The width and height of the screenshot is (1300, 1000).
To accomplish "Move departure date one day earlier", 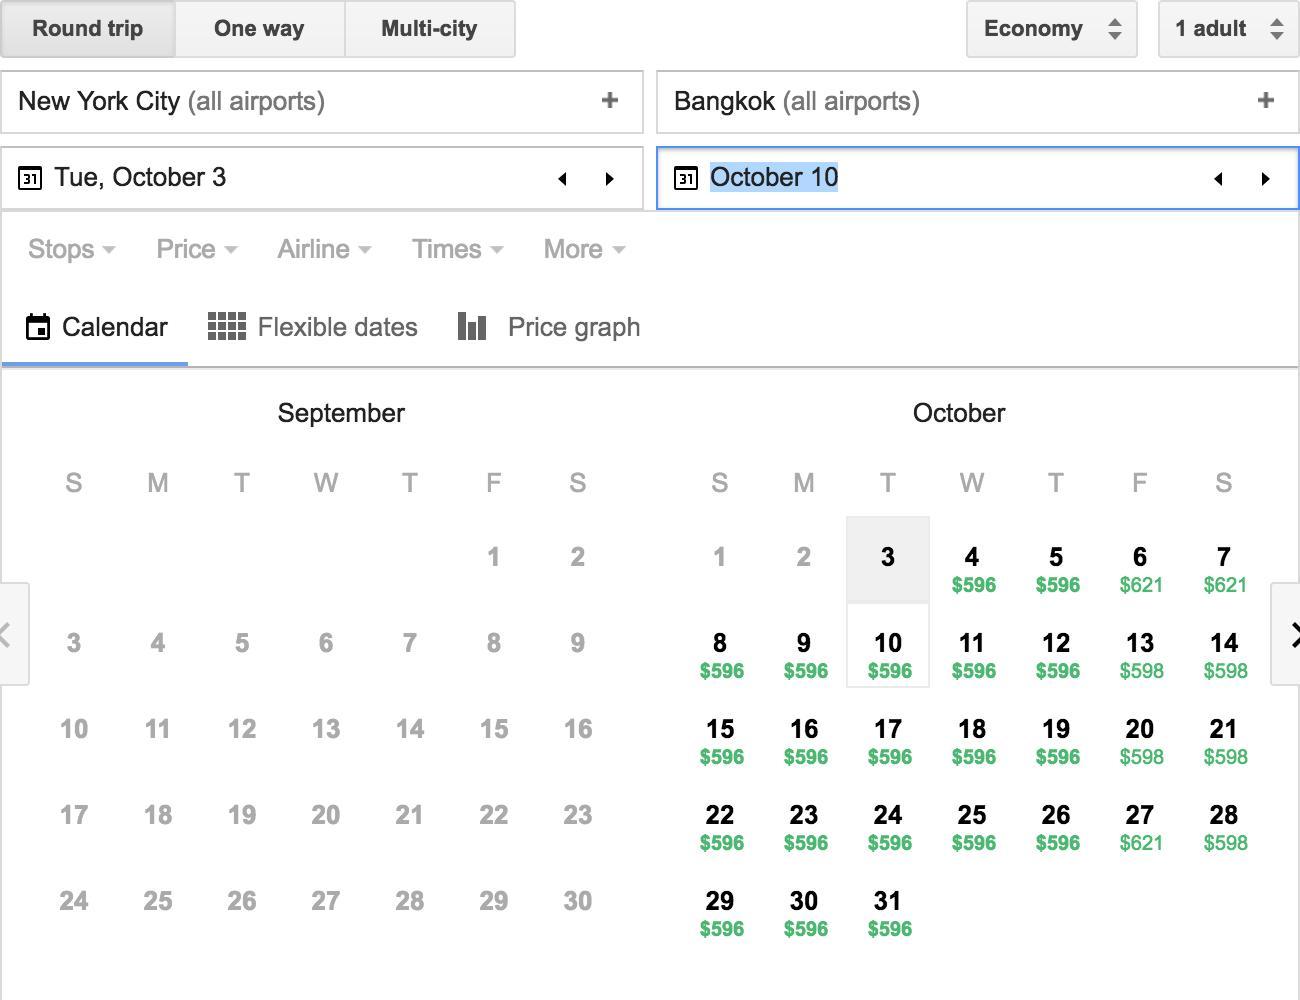I will point(562,179).
